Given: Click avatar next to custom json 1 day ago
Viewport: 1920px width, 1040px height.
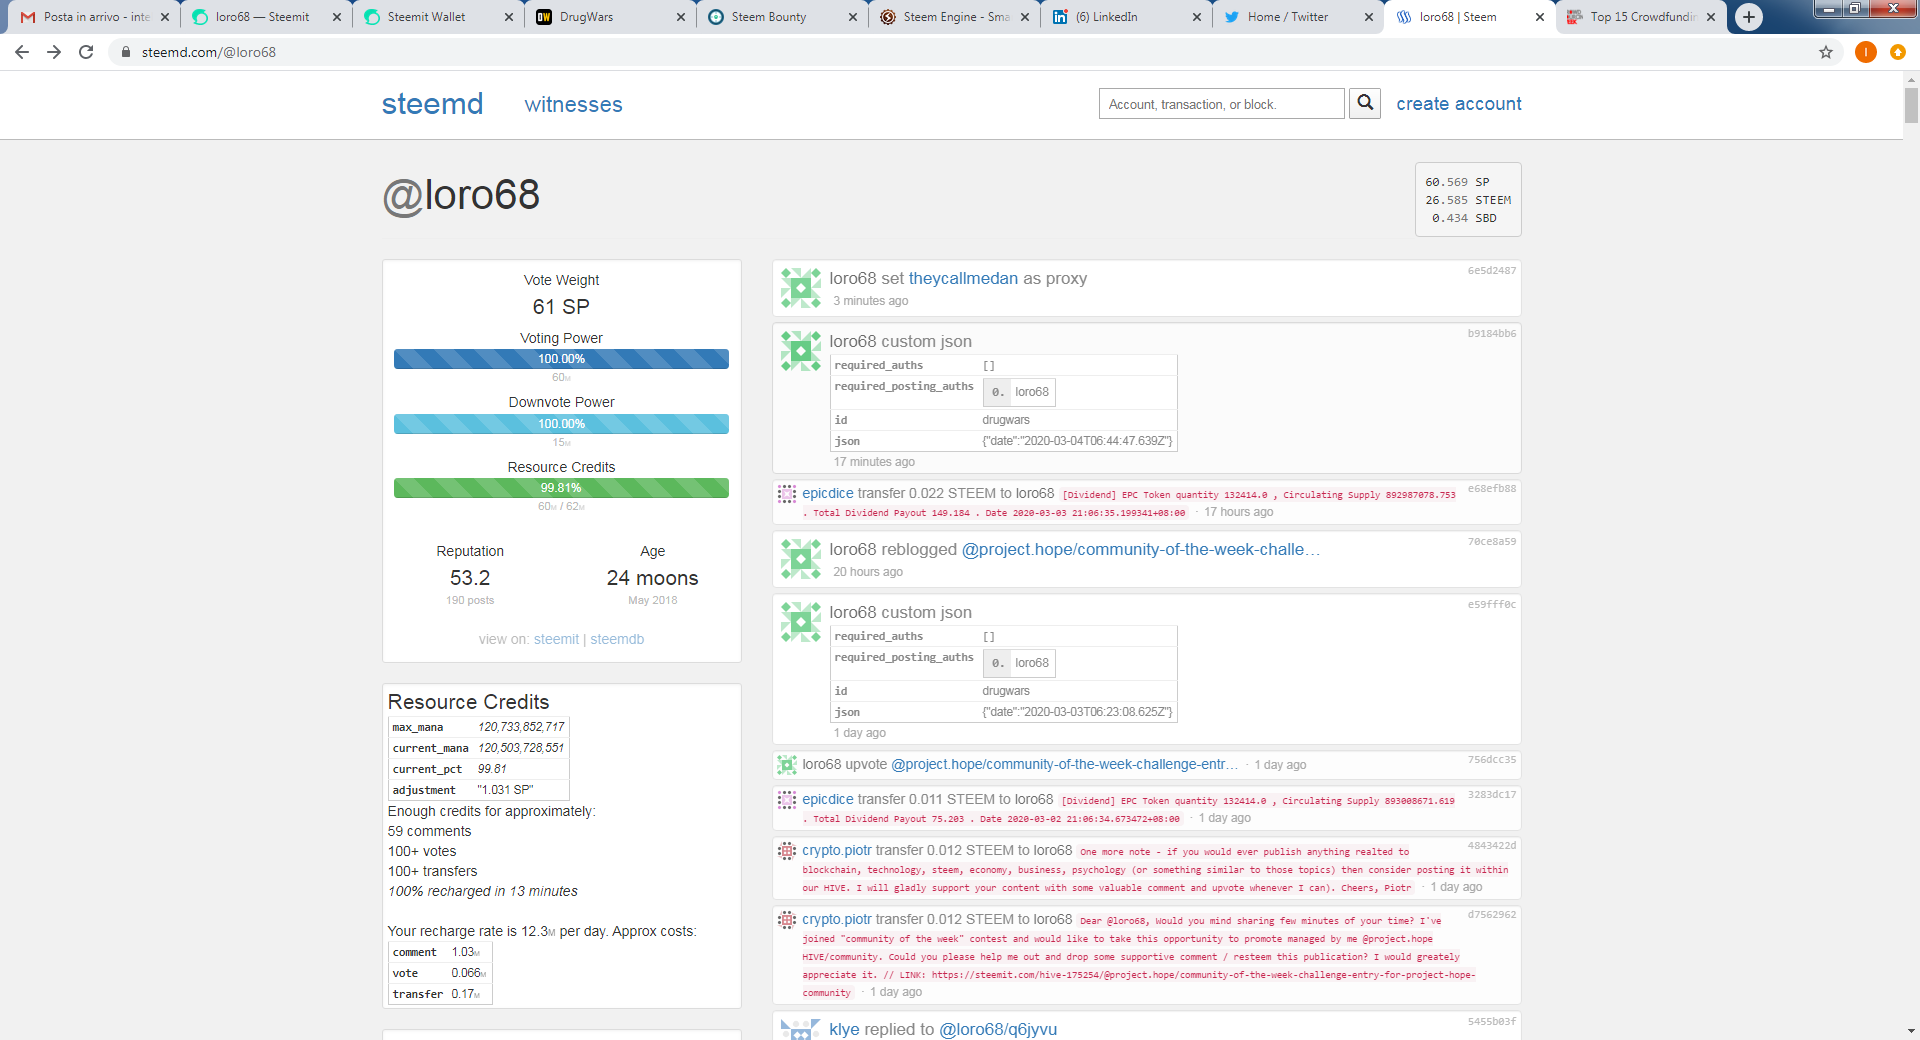Looking at the screenshot, I should click(x=801, y=622).
